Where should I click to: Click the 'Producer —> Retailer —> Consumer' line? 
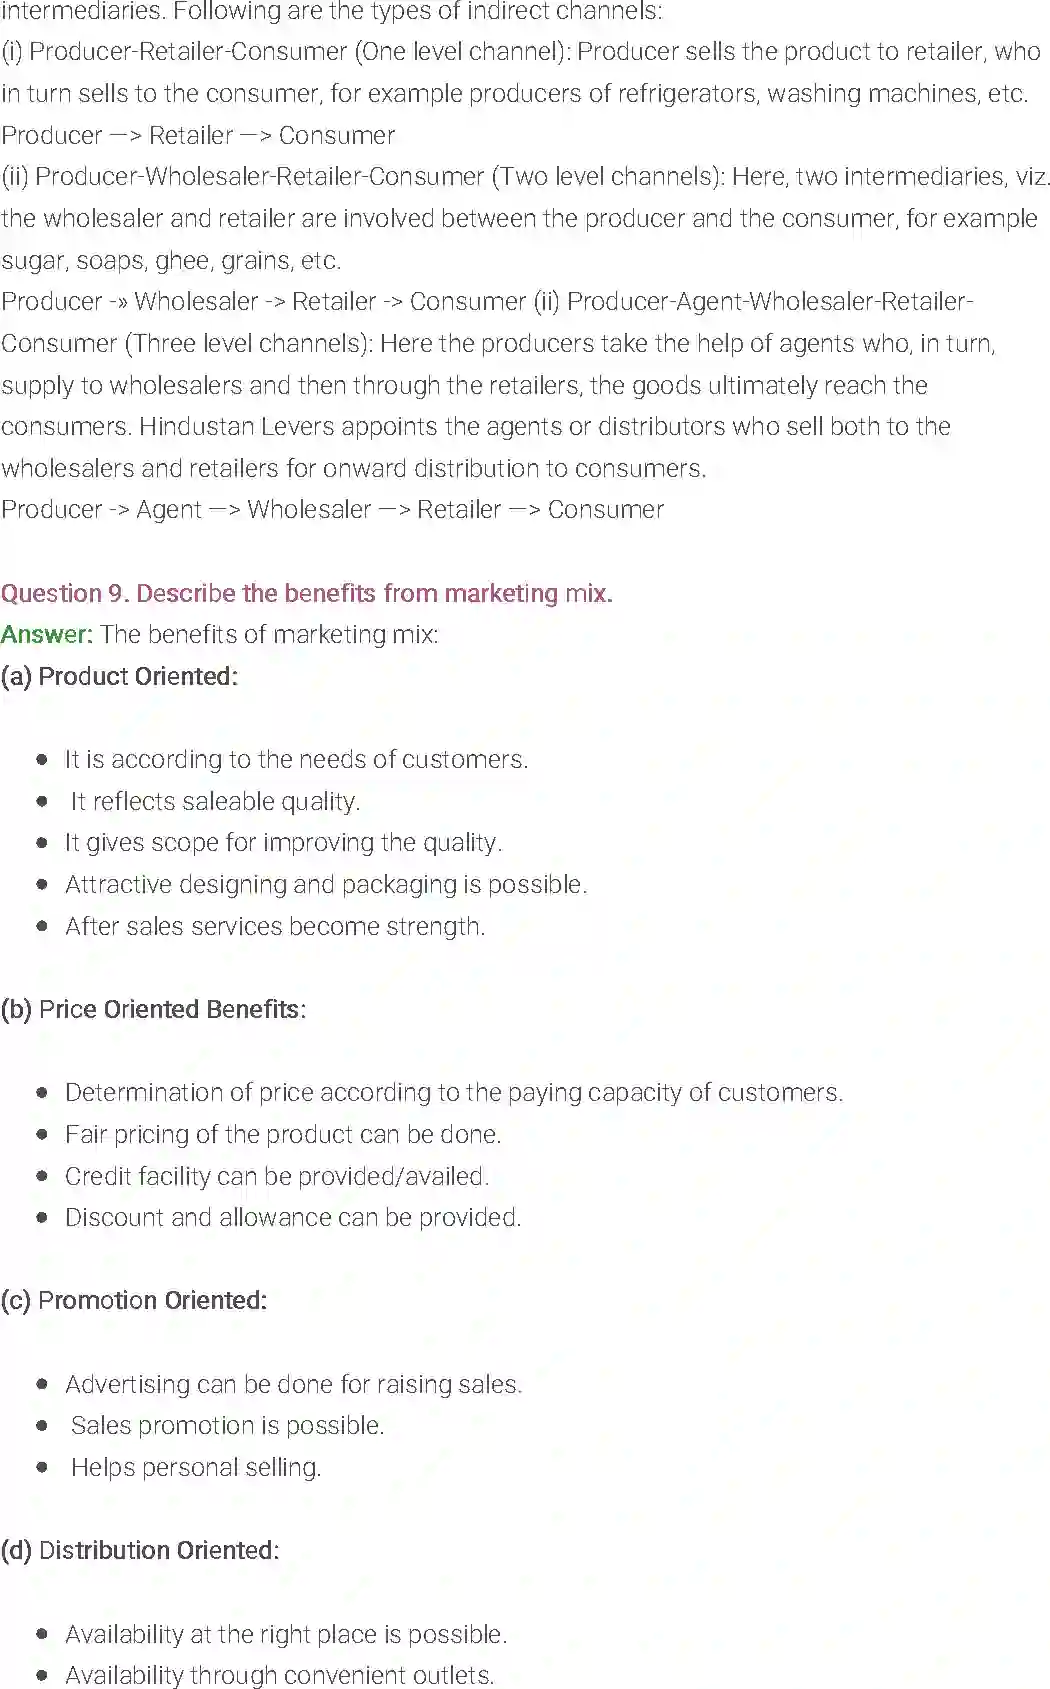pos(198,136)
